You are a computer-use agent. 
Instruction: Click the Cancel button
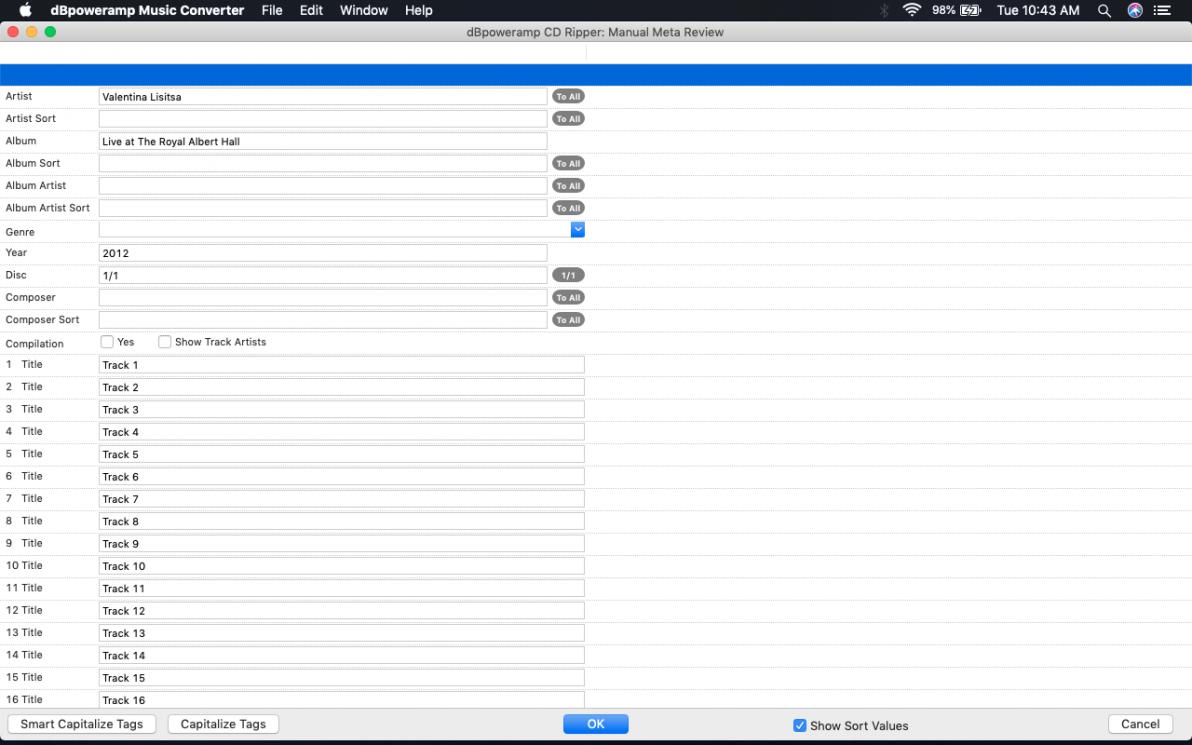(1140, 724)
